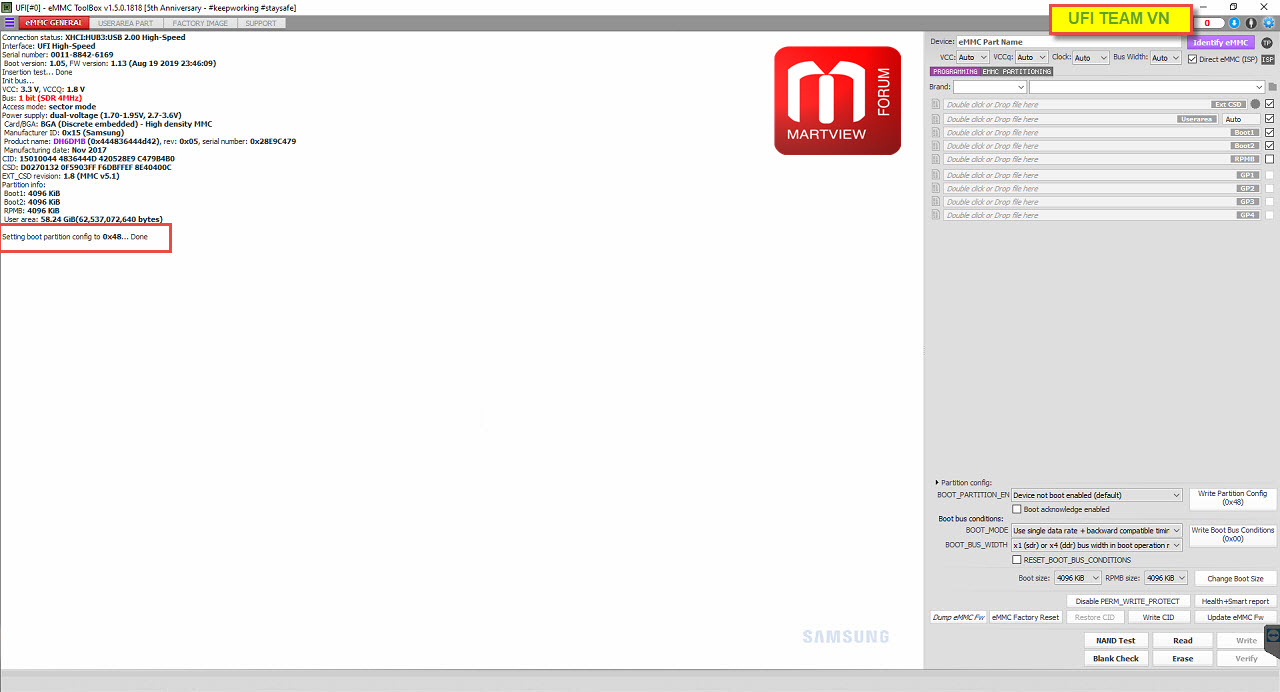The width and height of the screenshot is (1280, 692).
Task: Click Disable PERM_WRITE_PROTECT button
Action: click(1127, 601)
